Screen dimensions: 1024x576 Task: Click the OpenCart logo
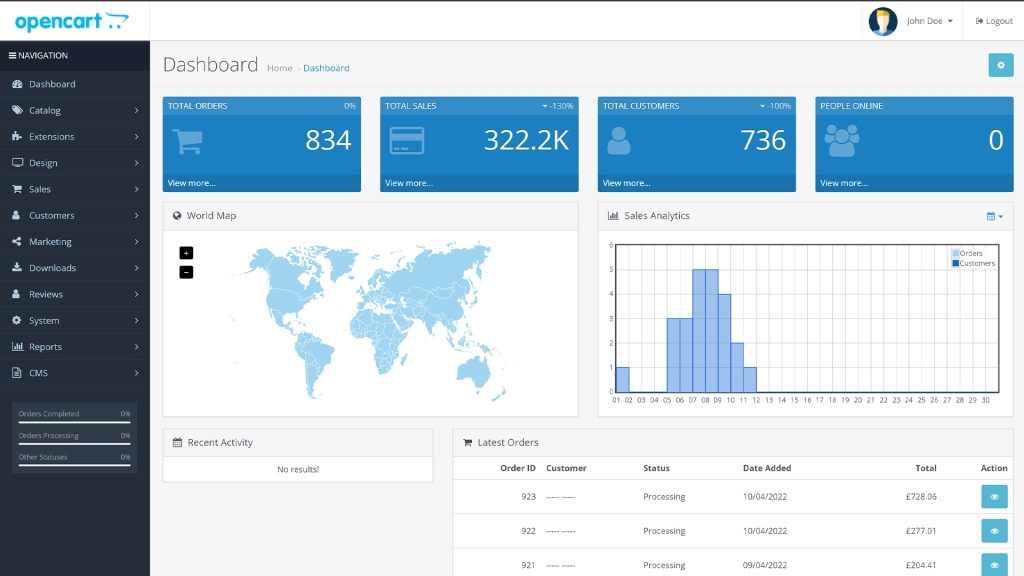pos(72,21)
